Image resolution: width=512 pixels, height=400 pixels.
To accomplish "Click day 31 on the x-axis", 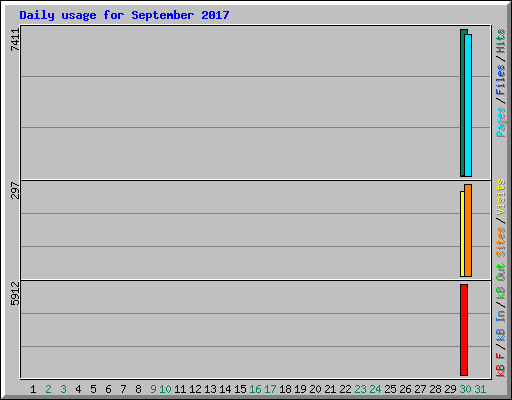I will (480, 389).
